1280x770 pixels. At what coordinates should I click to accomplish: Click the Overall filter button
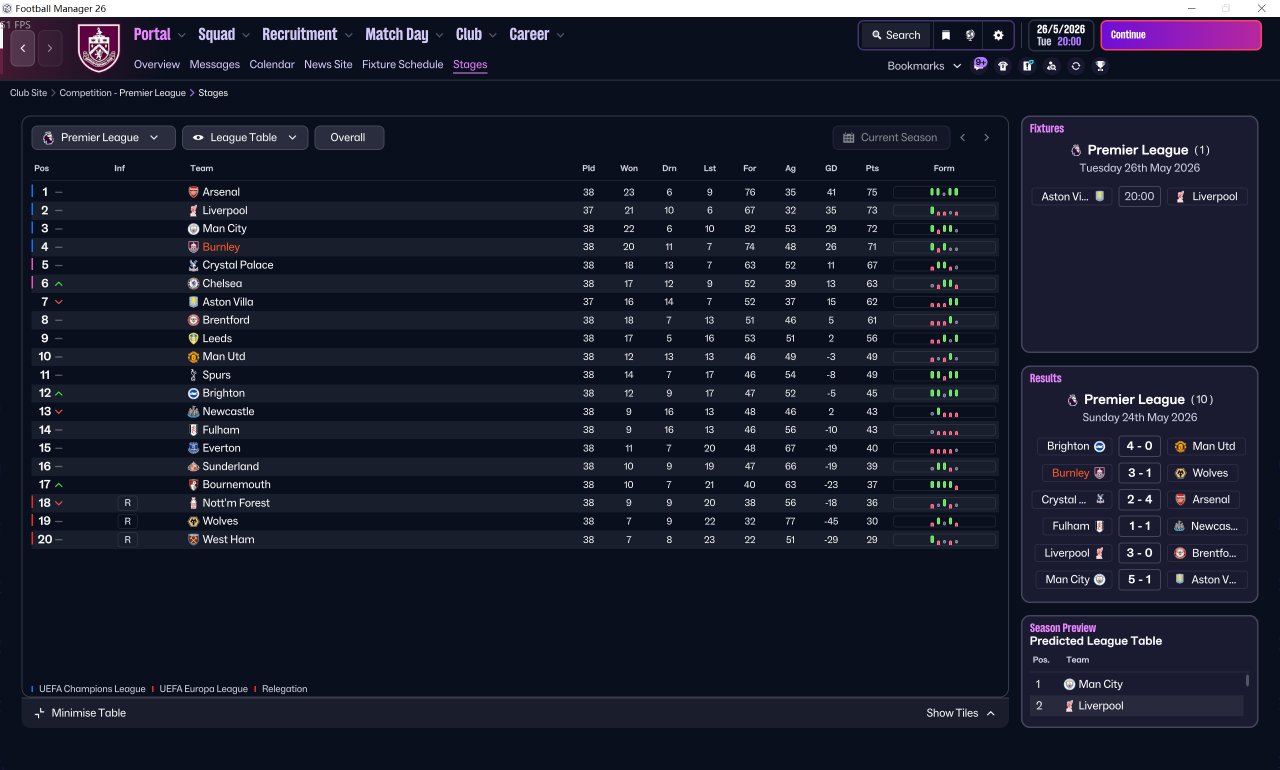click(x=349, y=138)
